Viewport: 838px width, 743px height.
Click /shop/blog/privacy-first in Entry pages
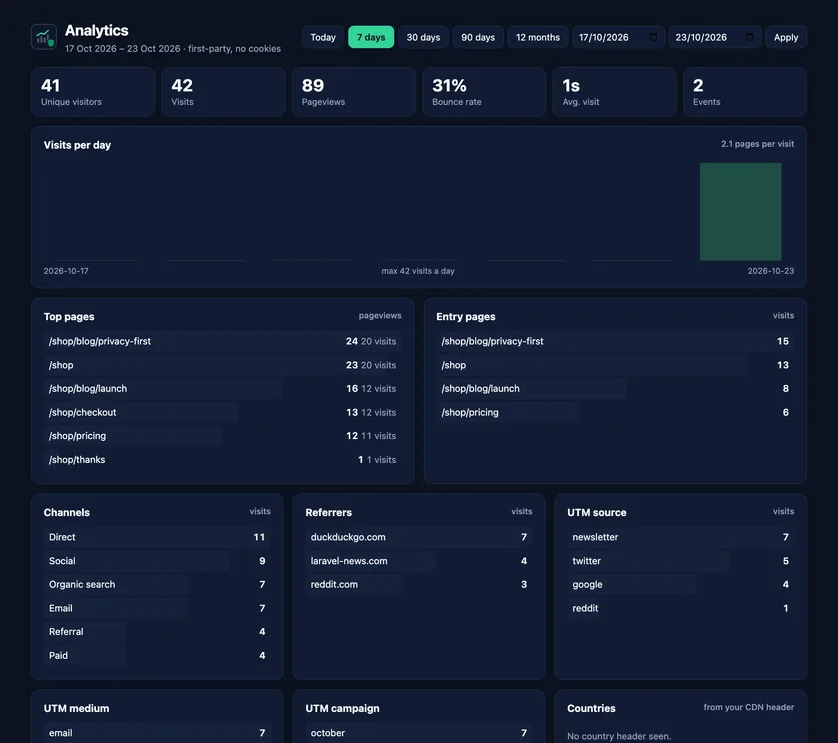tap(615, 341)
